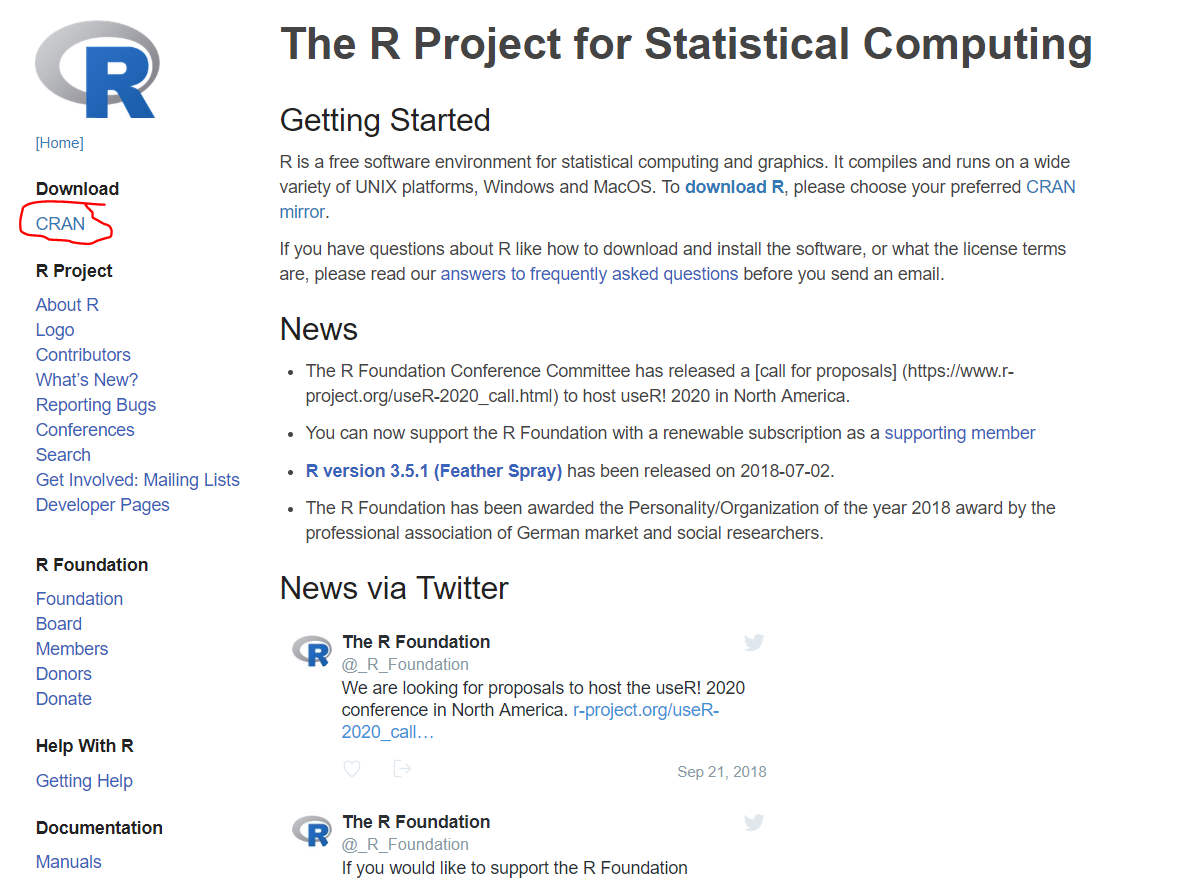Click the R Foundation avatar on second tweet
The width and height of the screenshot is (1190, 880).
coord(312,832)
